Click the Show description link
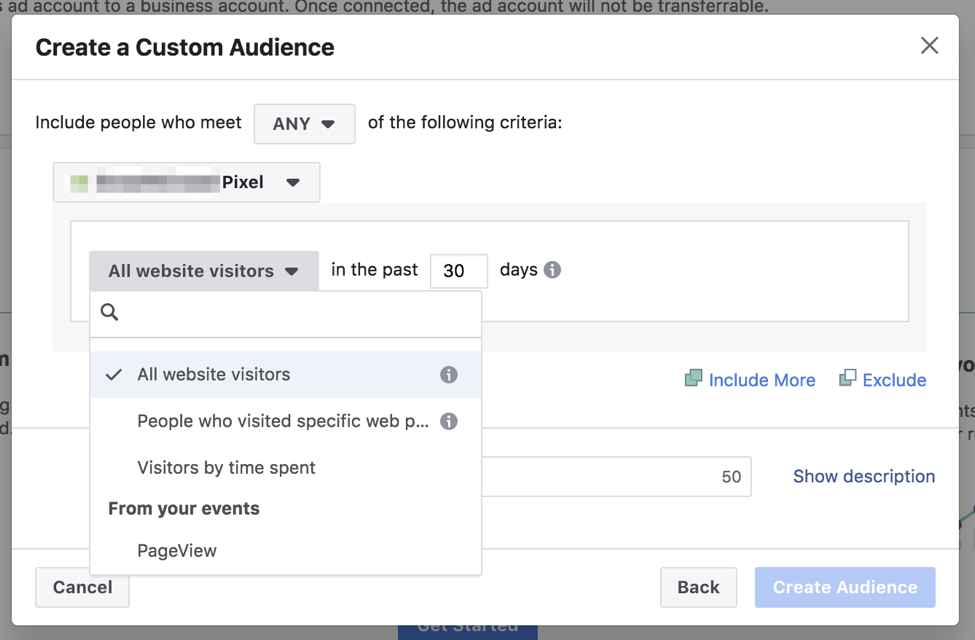975x640 pixels. coord(863,477)
